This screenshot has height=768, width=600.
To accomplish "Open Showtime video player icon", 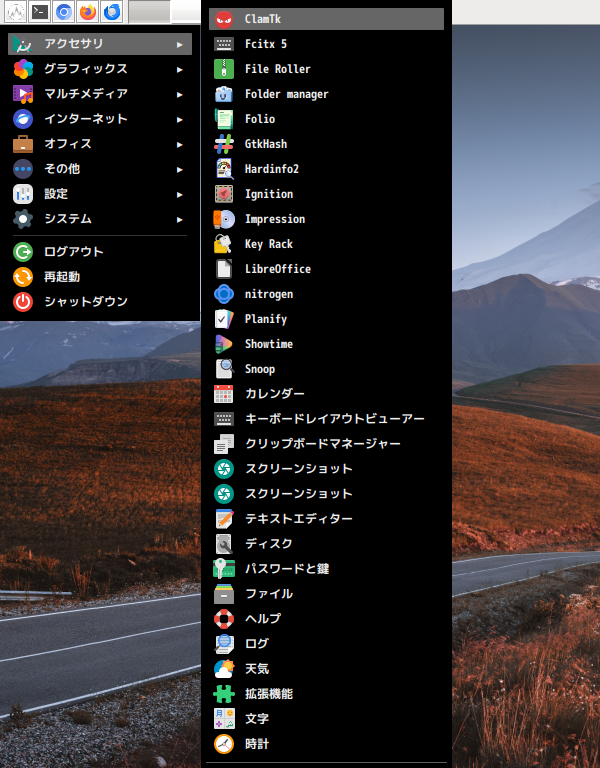I will 224,344.
